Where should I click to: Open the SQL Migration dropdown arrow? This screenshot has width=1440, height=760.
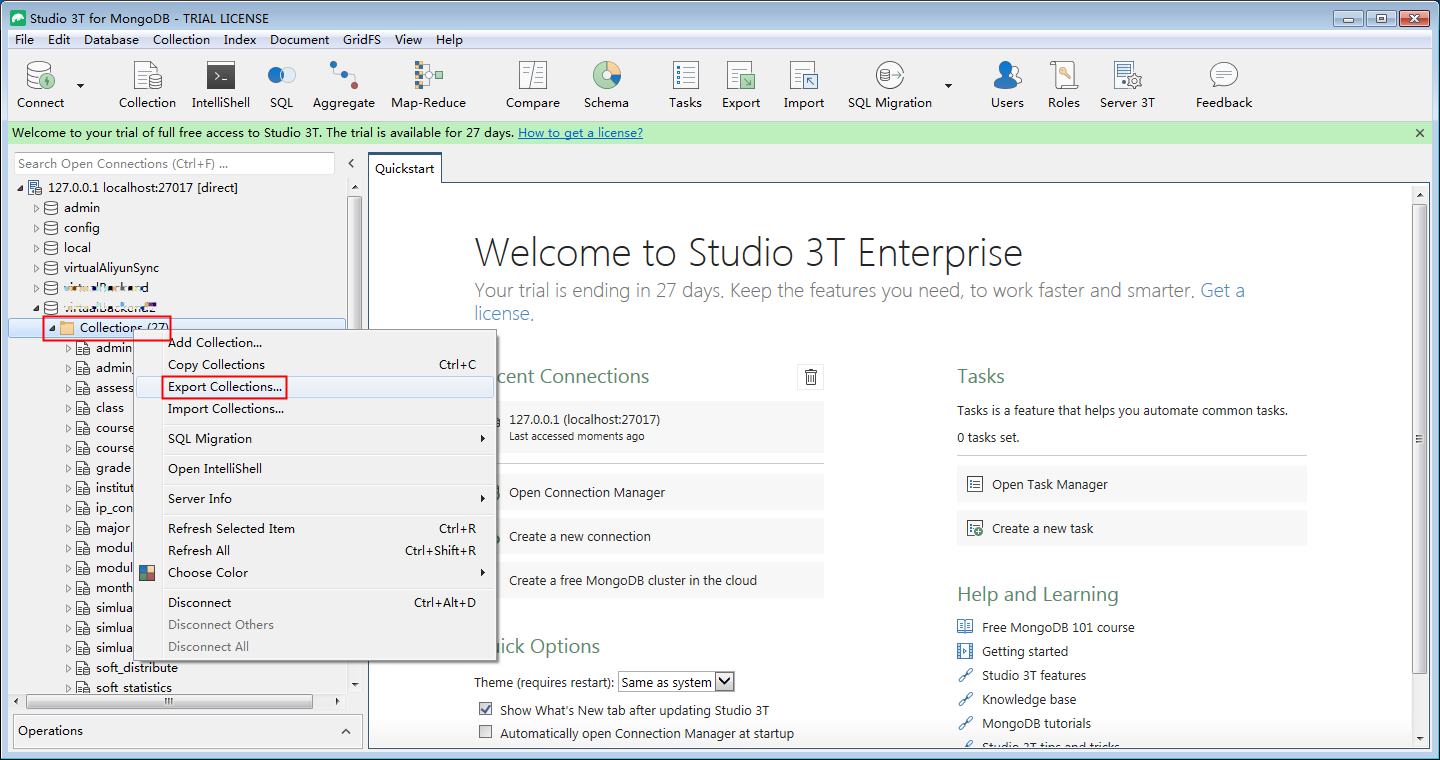pyautogui.click(x=948, y=86)
